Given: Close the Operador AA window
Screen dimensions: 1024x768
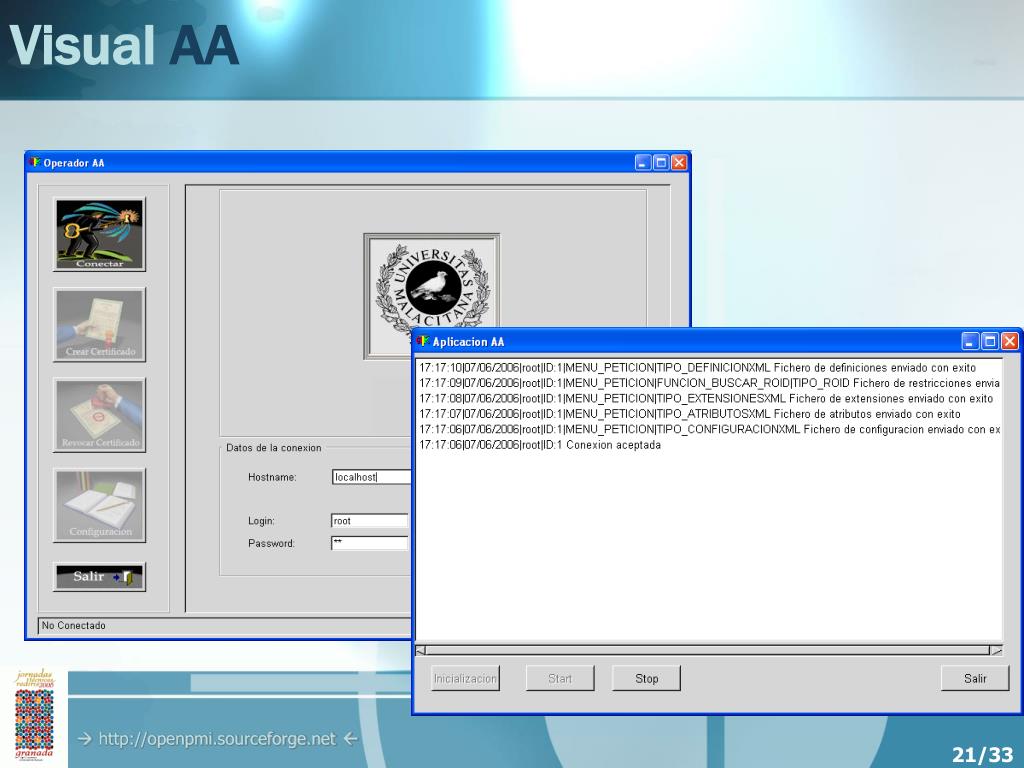Looking at the screenshot, I should coord(679,163).
